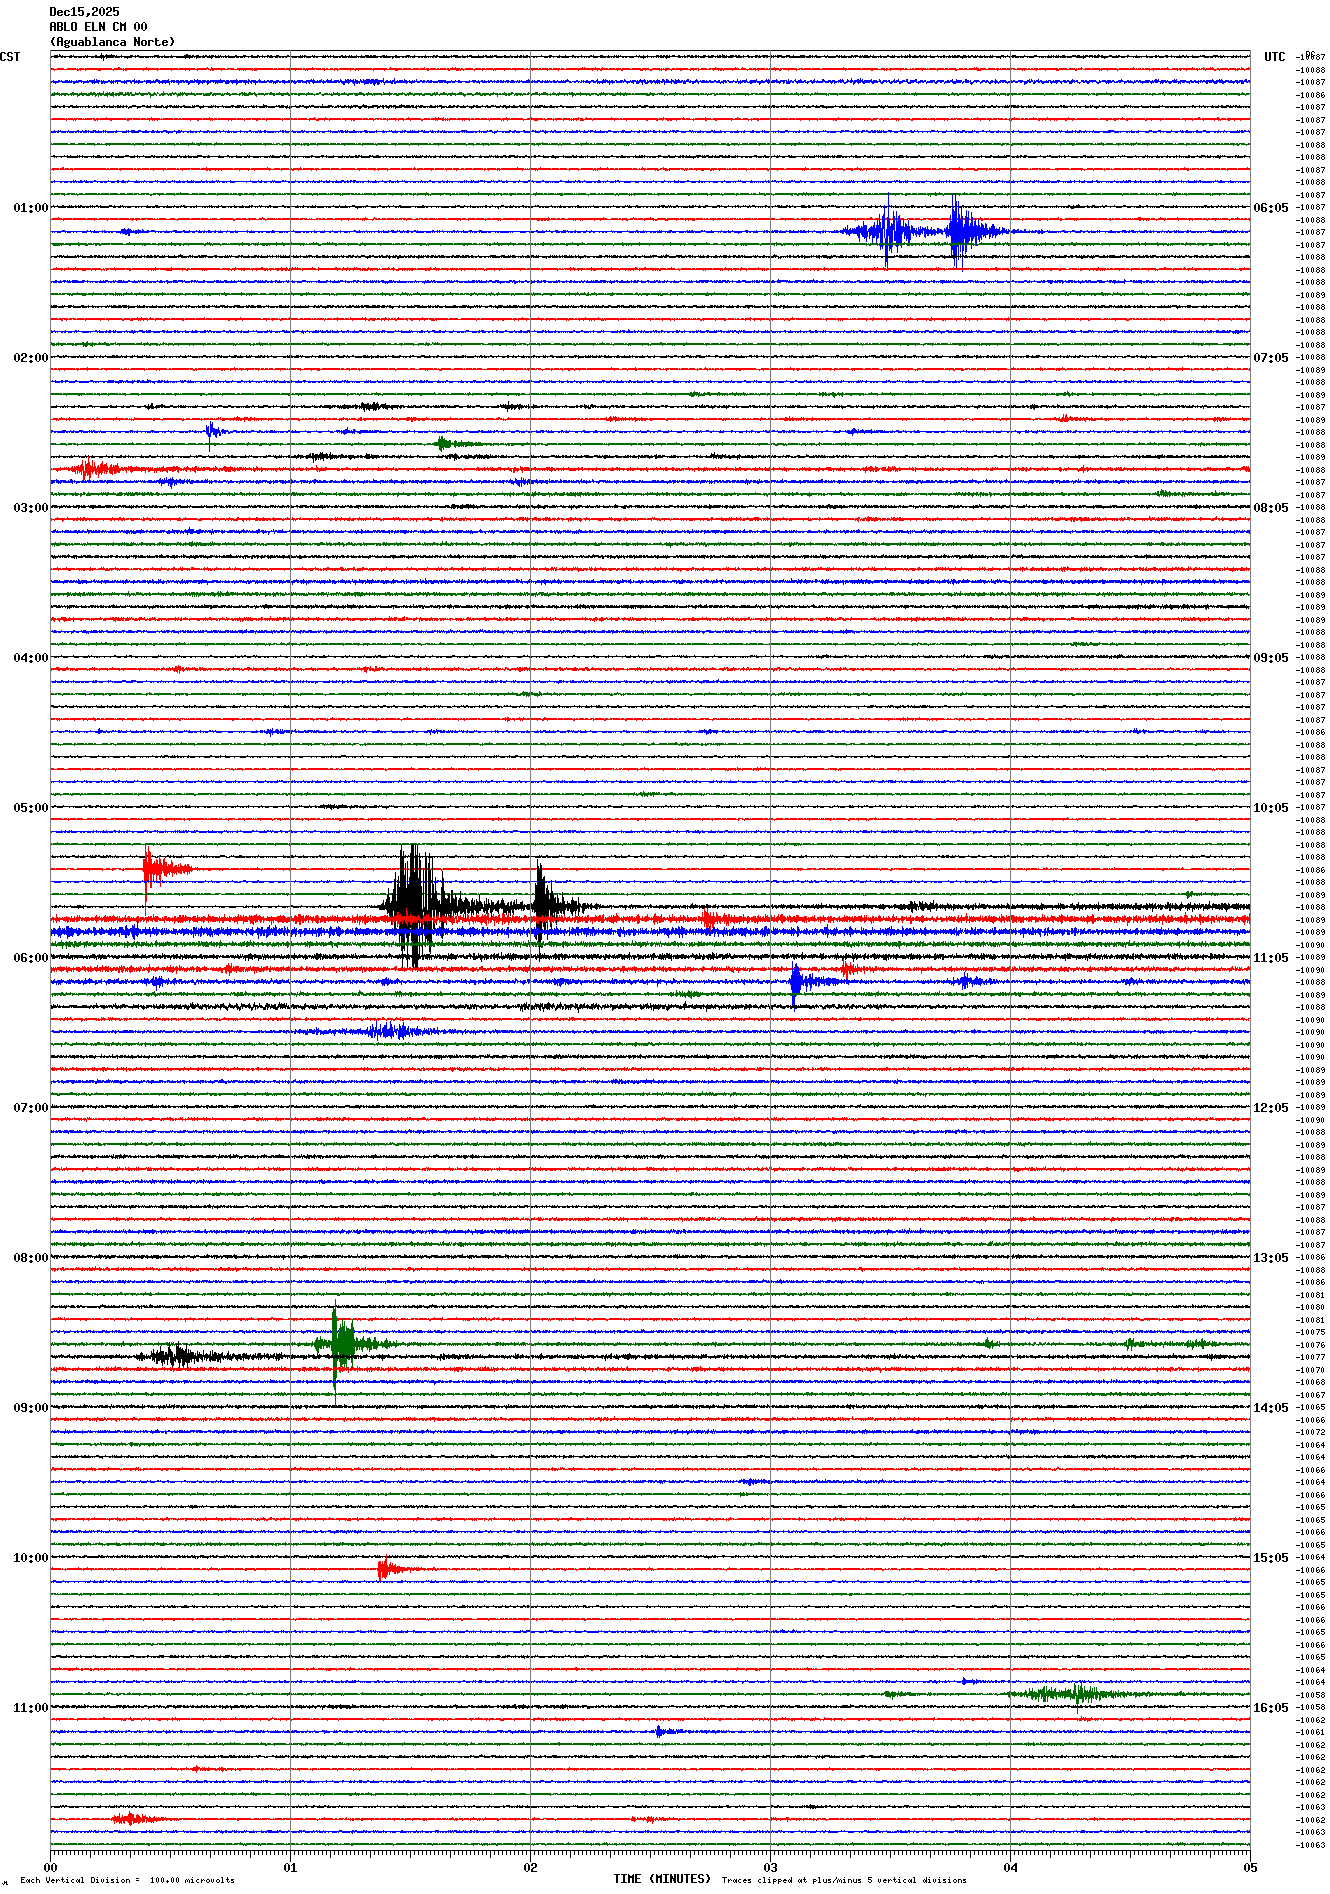Click the vertical division microvolts scale note
1330x1894 pixels.
(x=127, y=1880)
